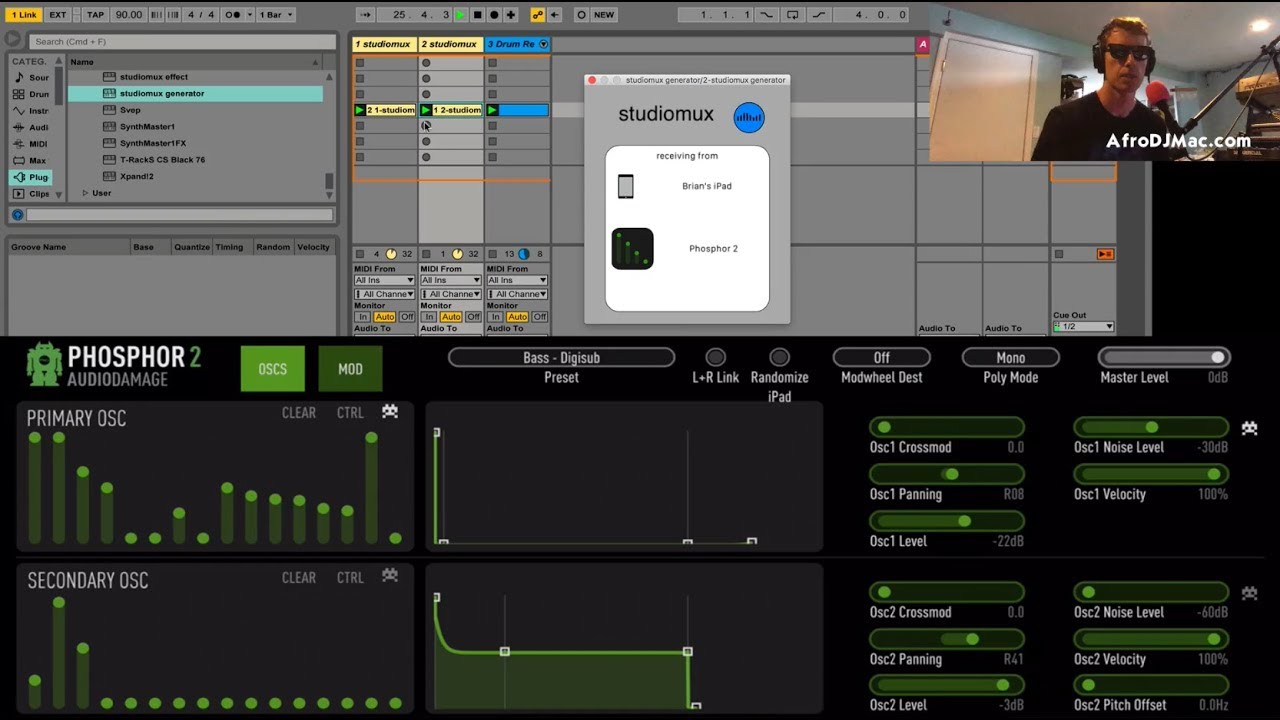The height and width of the screenshot is (720, 1280).
Task: Toggle EXT external sync
Action: coord(58,15)
